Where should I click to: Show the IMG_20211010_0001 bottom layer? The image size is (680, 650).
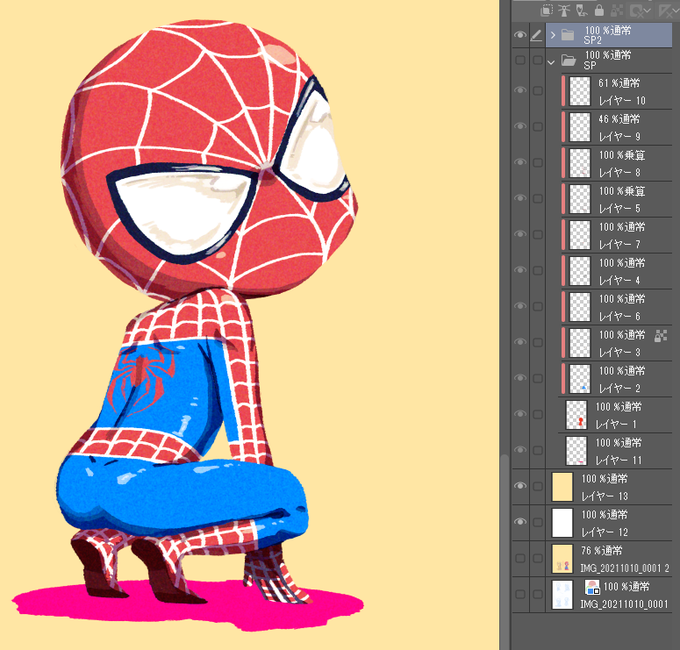(x=520, y=594)
